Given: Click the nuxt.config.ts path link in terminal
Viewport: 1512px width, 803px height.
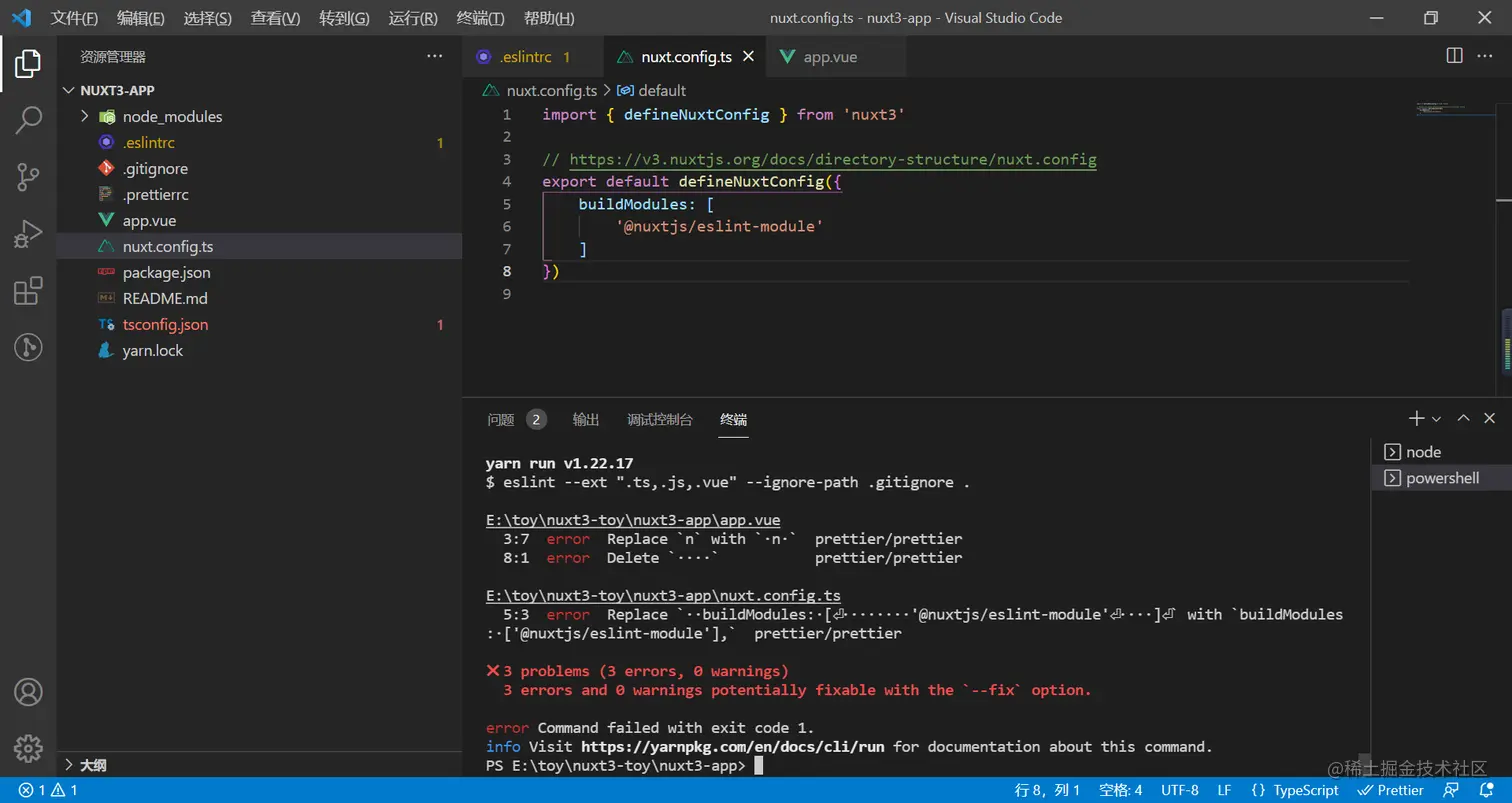Looking at the screenshot, I should point(663,595).
